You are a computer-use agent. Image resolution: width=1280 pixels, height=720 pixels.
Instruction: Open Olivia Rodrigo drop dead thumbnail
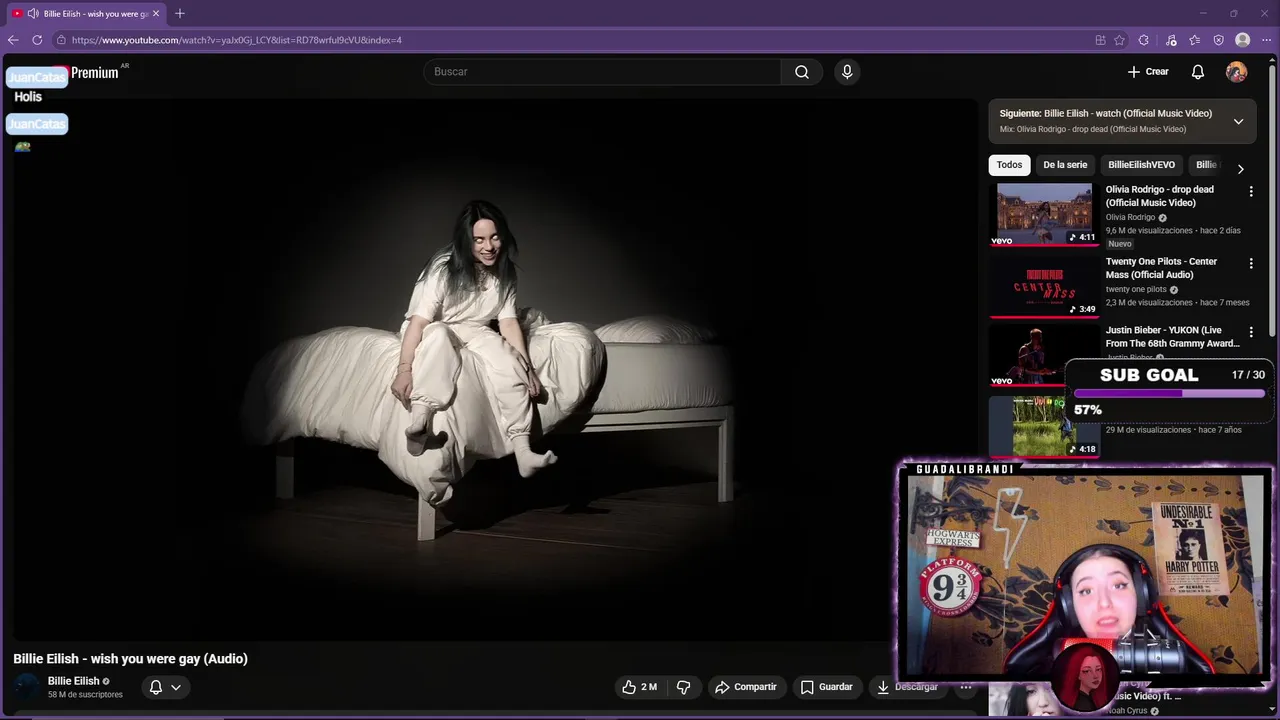pyautogui.click(x=1044, y=214)
